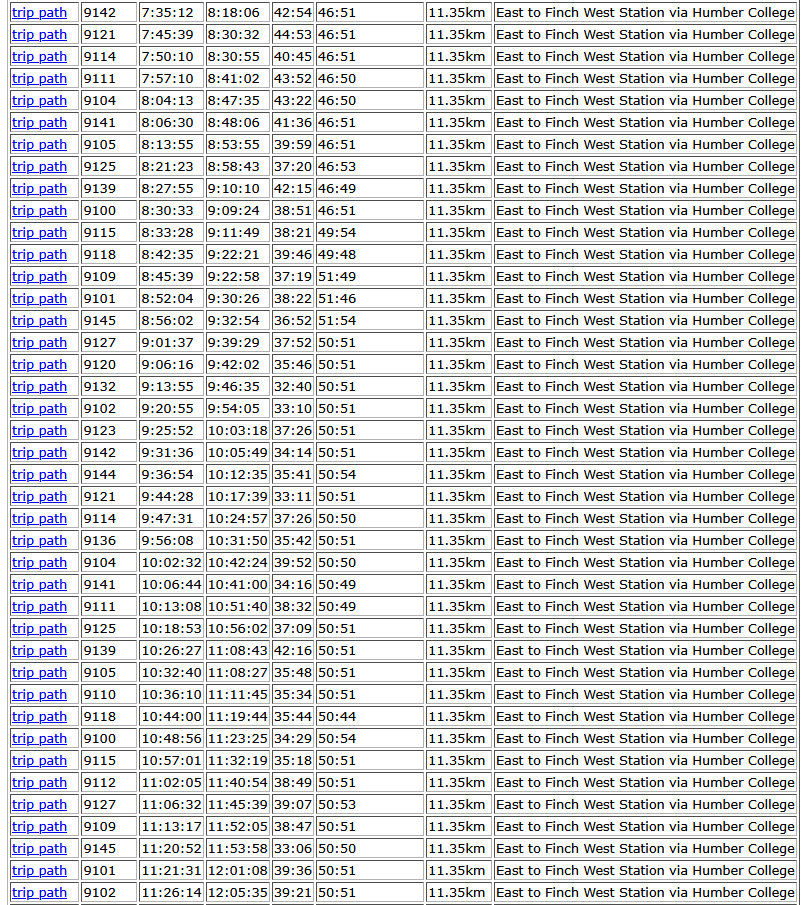
Task: Open trip path for the 10:13:08 departure
Action: point(39,607)
